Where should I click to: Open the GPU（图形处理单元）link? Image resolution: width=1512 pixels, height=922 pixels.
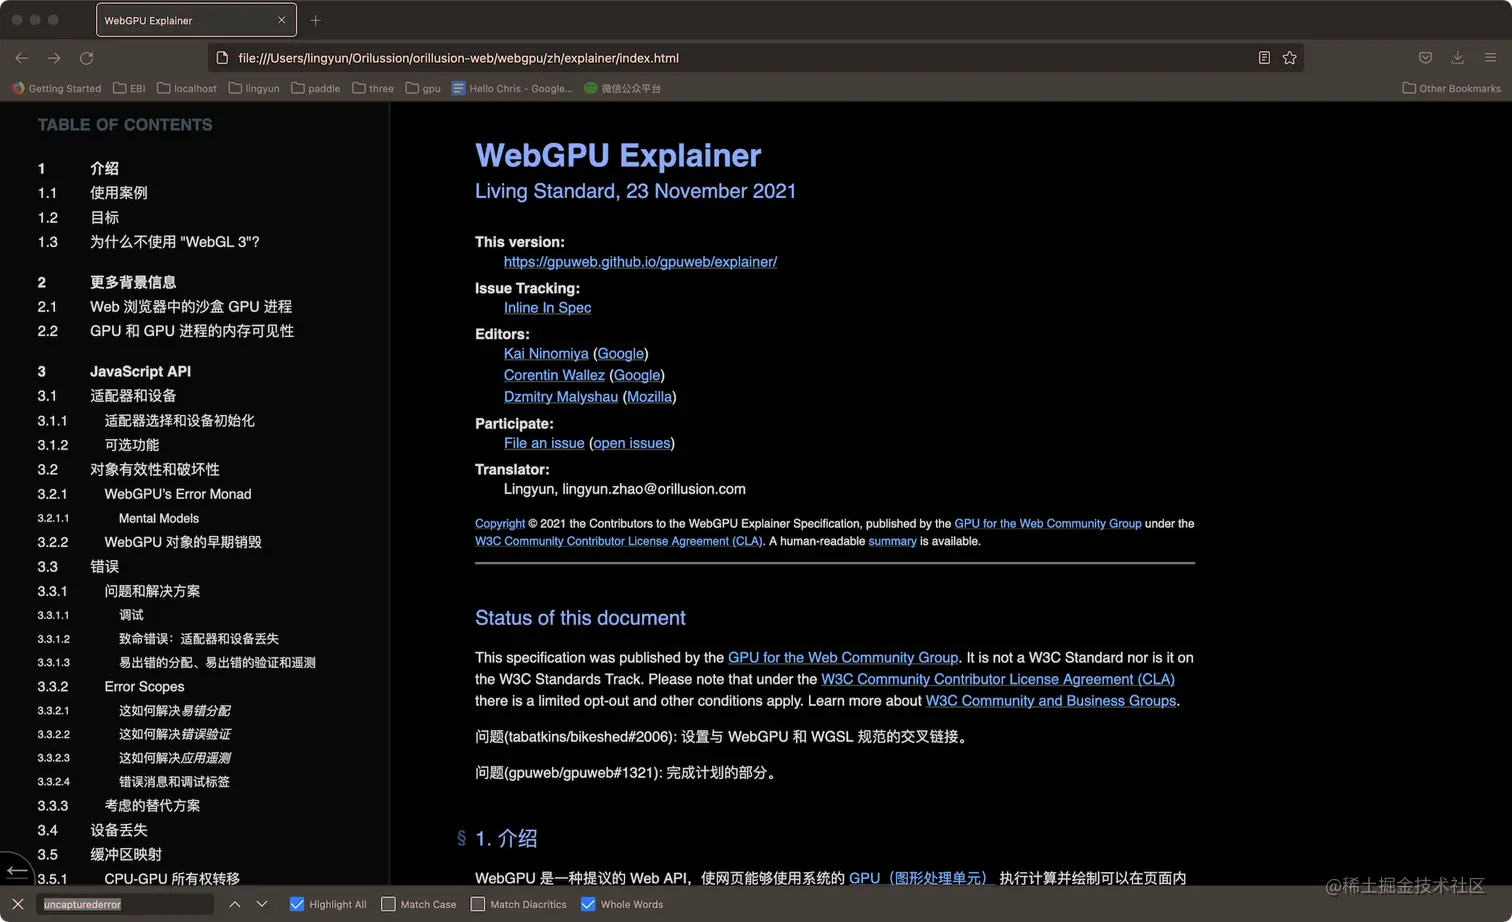[x=918, y=878]
